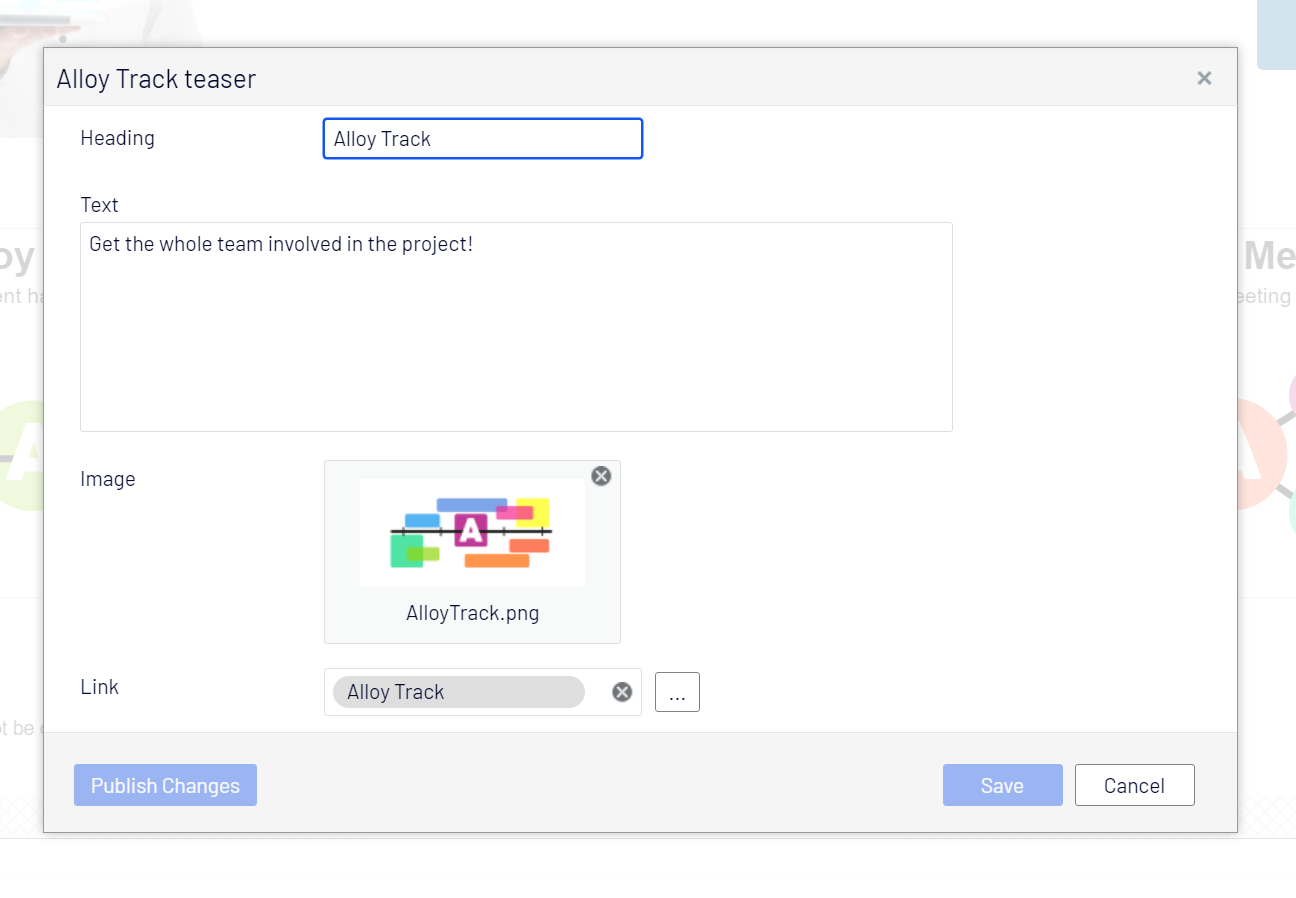
Task: Cancel editing the teaser
Action: [x=1134, y=785]
